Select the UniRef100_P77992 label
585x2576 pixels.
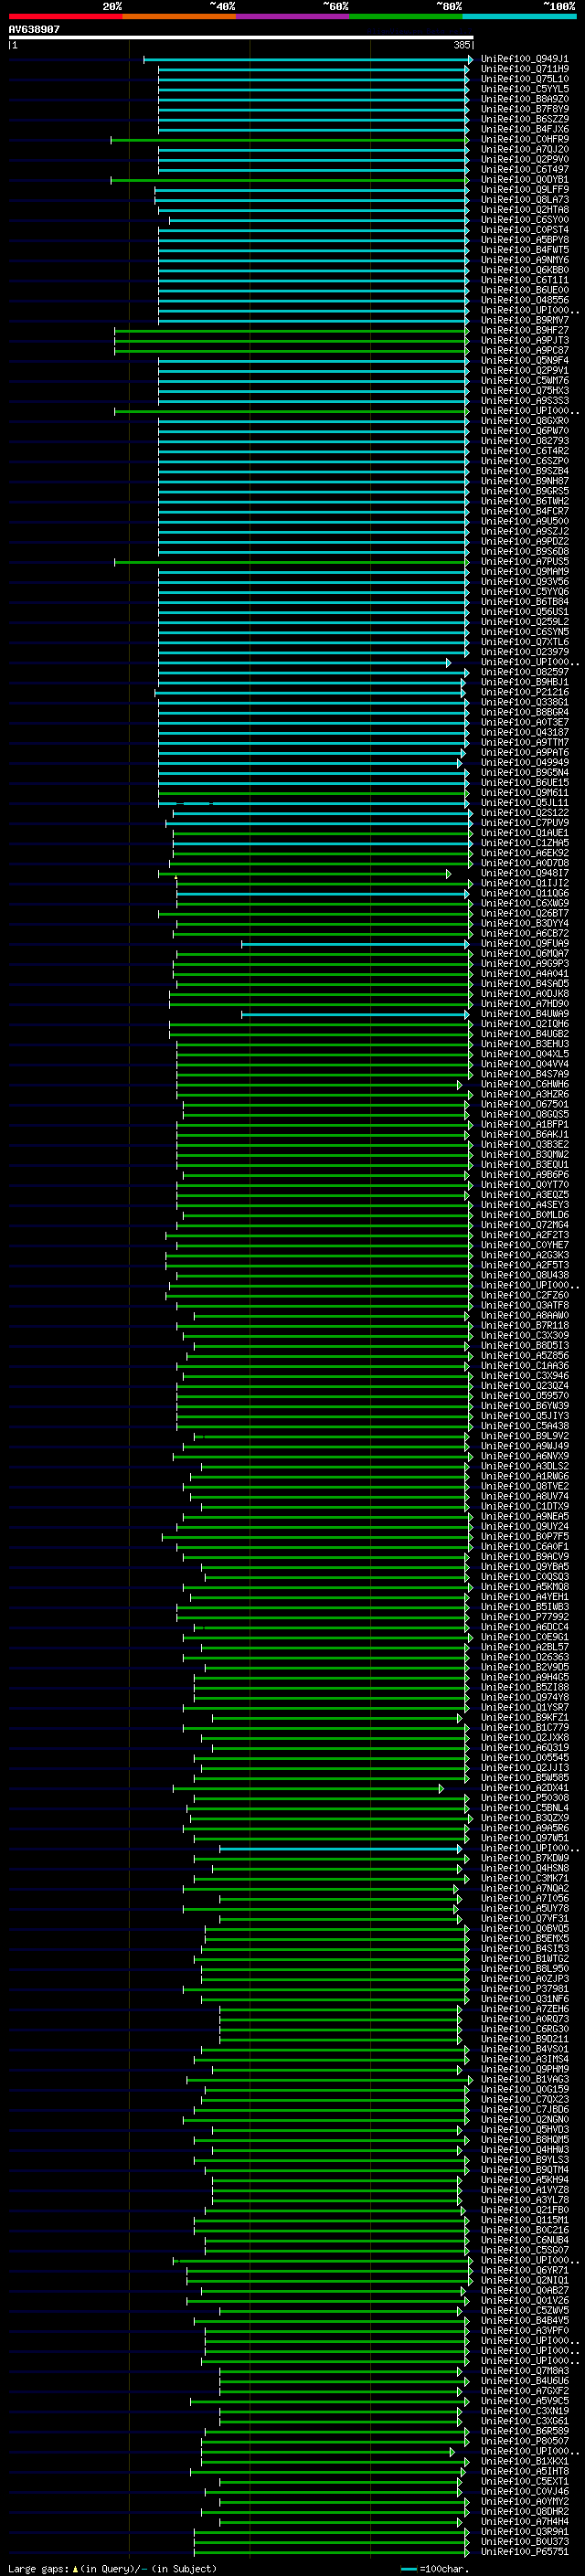pyautogui.click(x=525, y=1618)
